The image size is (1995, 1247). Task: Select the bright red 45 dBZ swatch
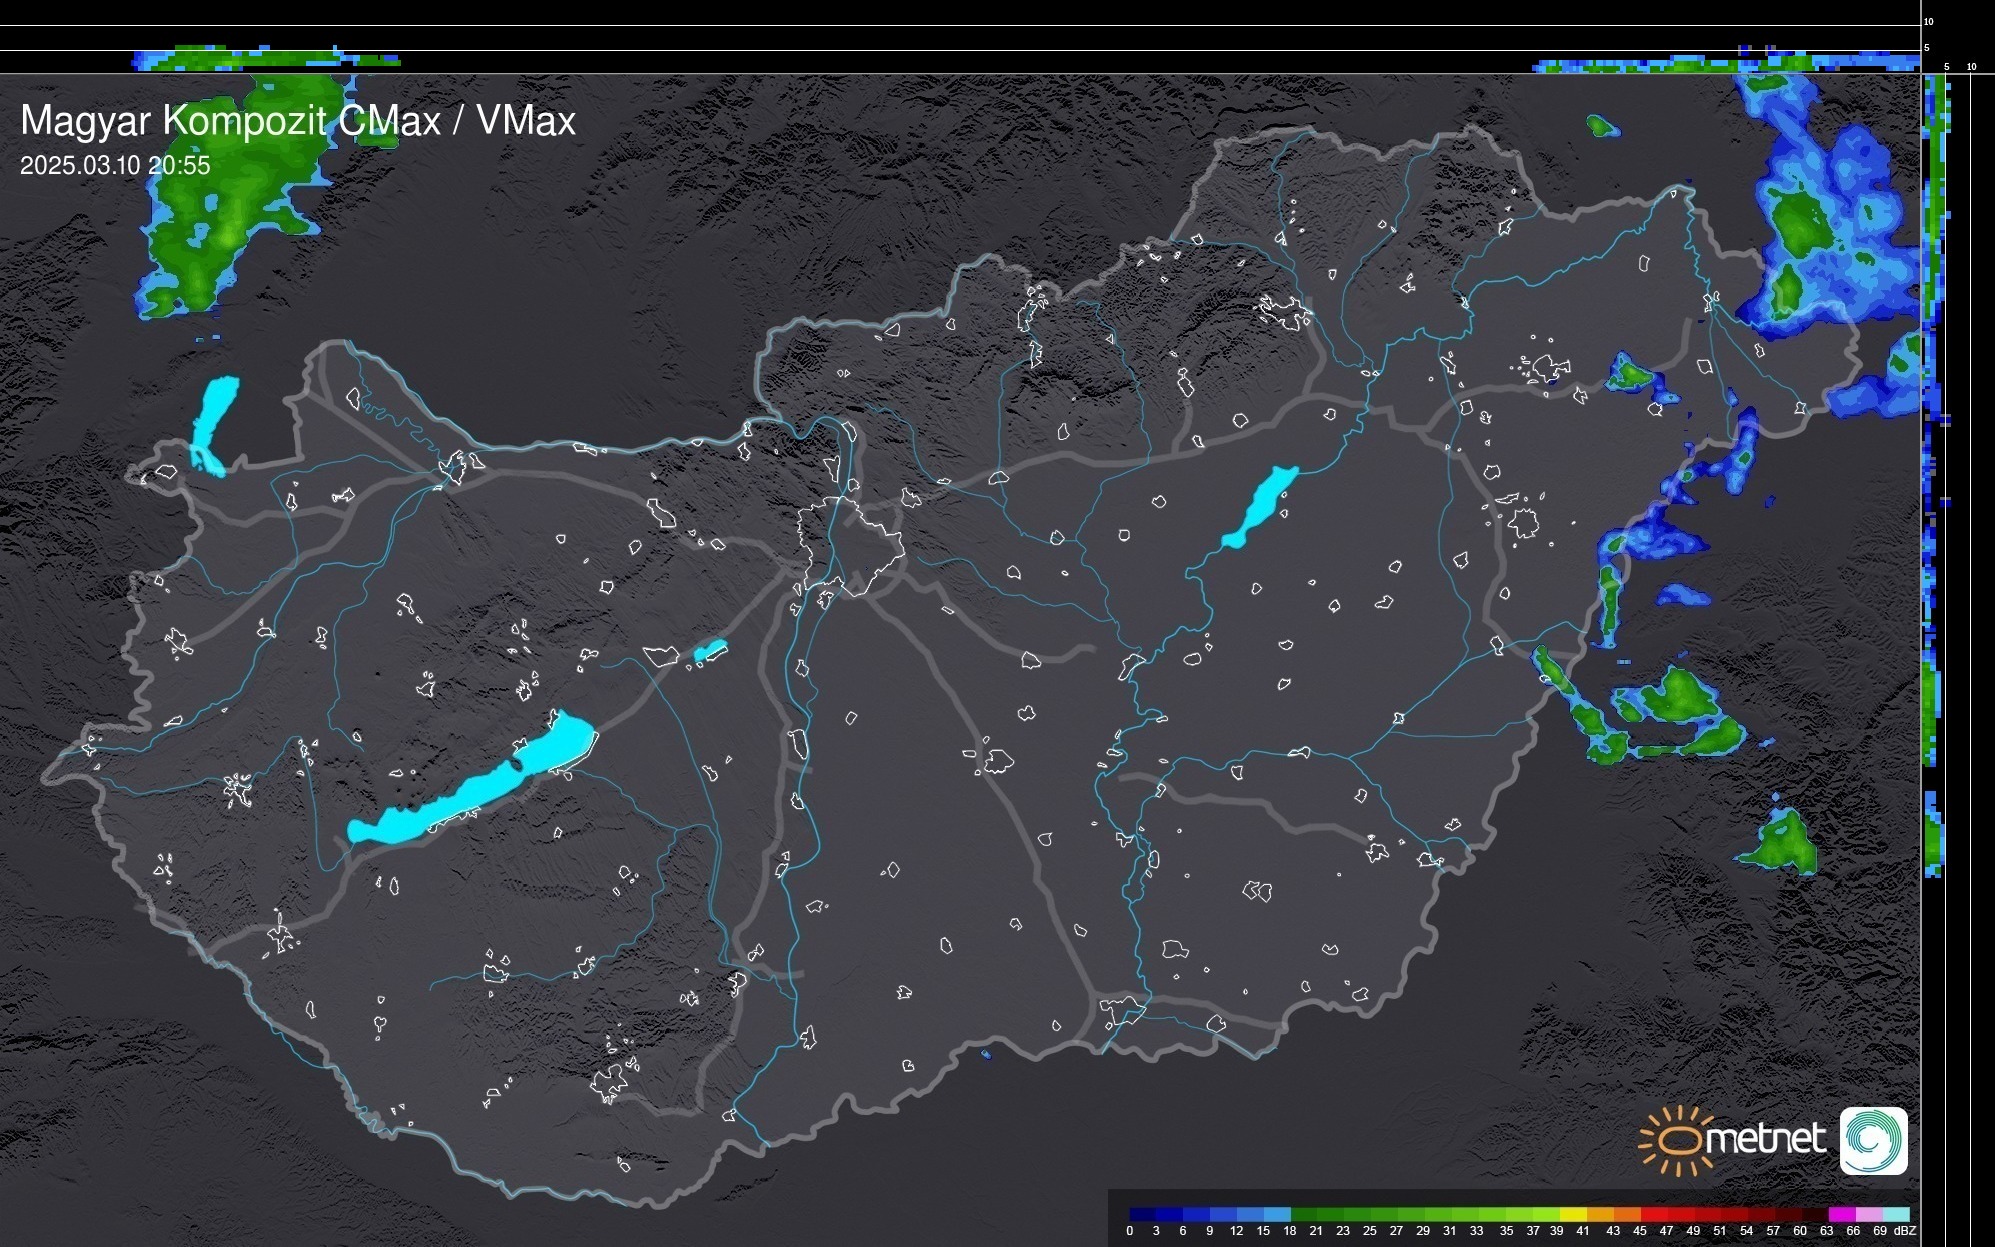point(1653,1215)
